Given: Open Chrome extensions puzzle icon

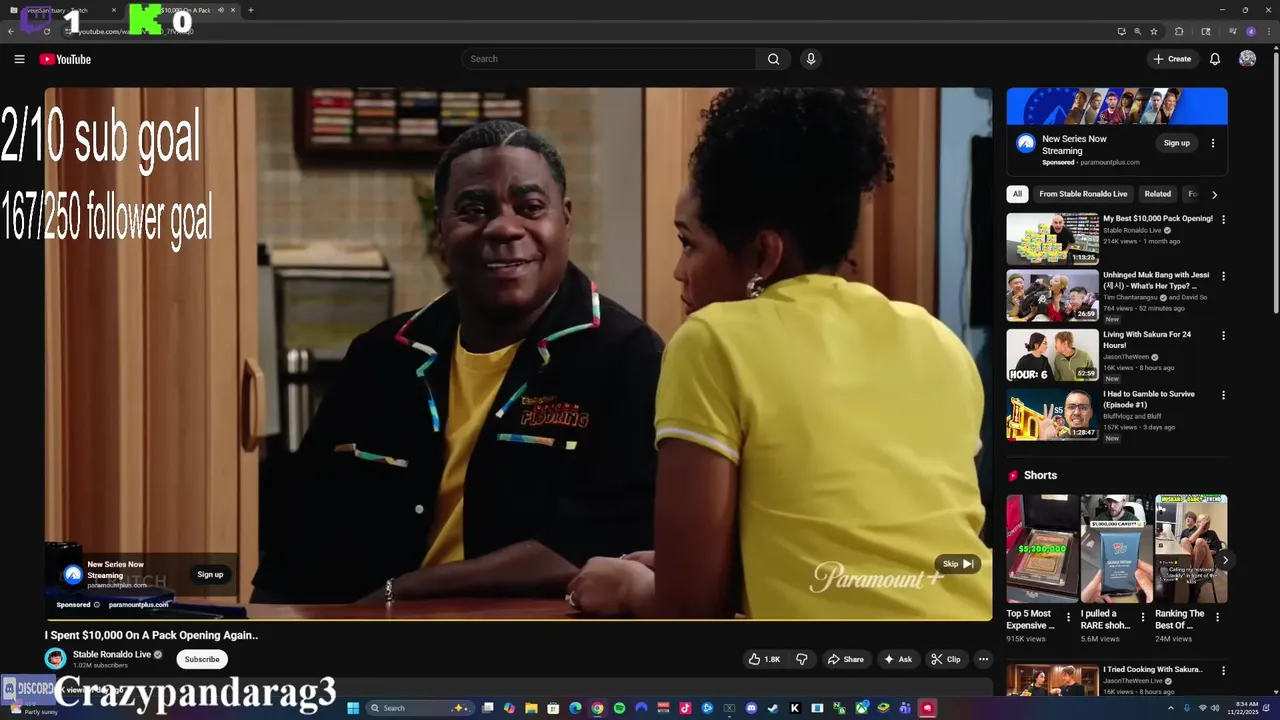Looking at the screenshot, I should (x=1179, y=31).
